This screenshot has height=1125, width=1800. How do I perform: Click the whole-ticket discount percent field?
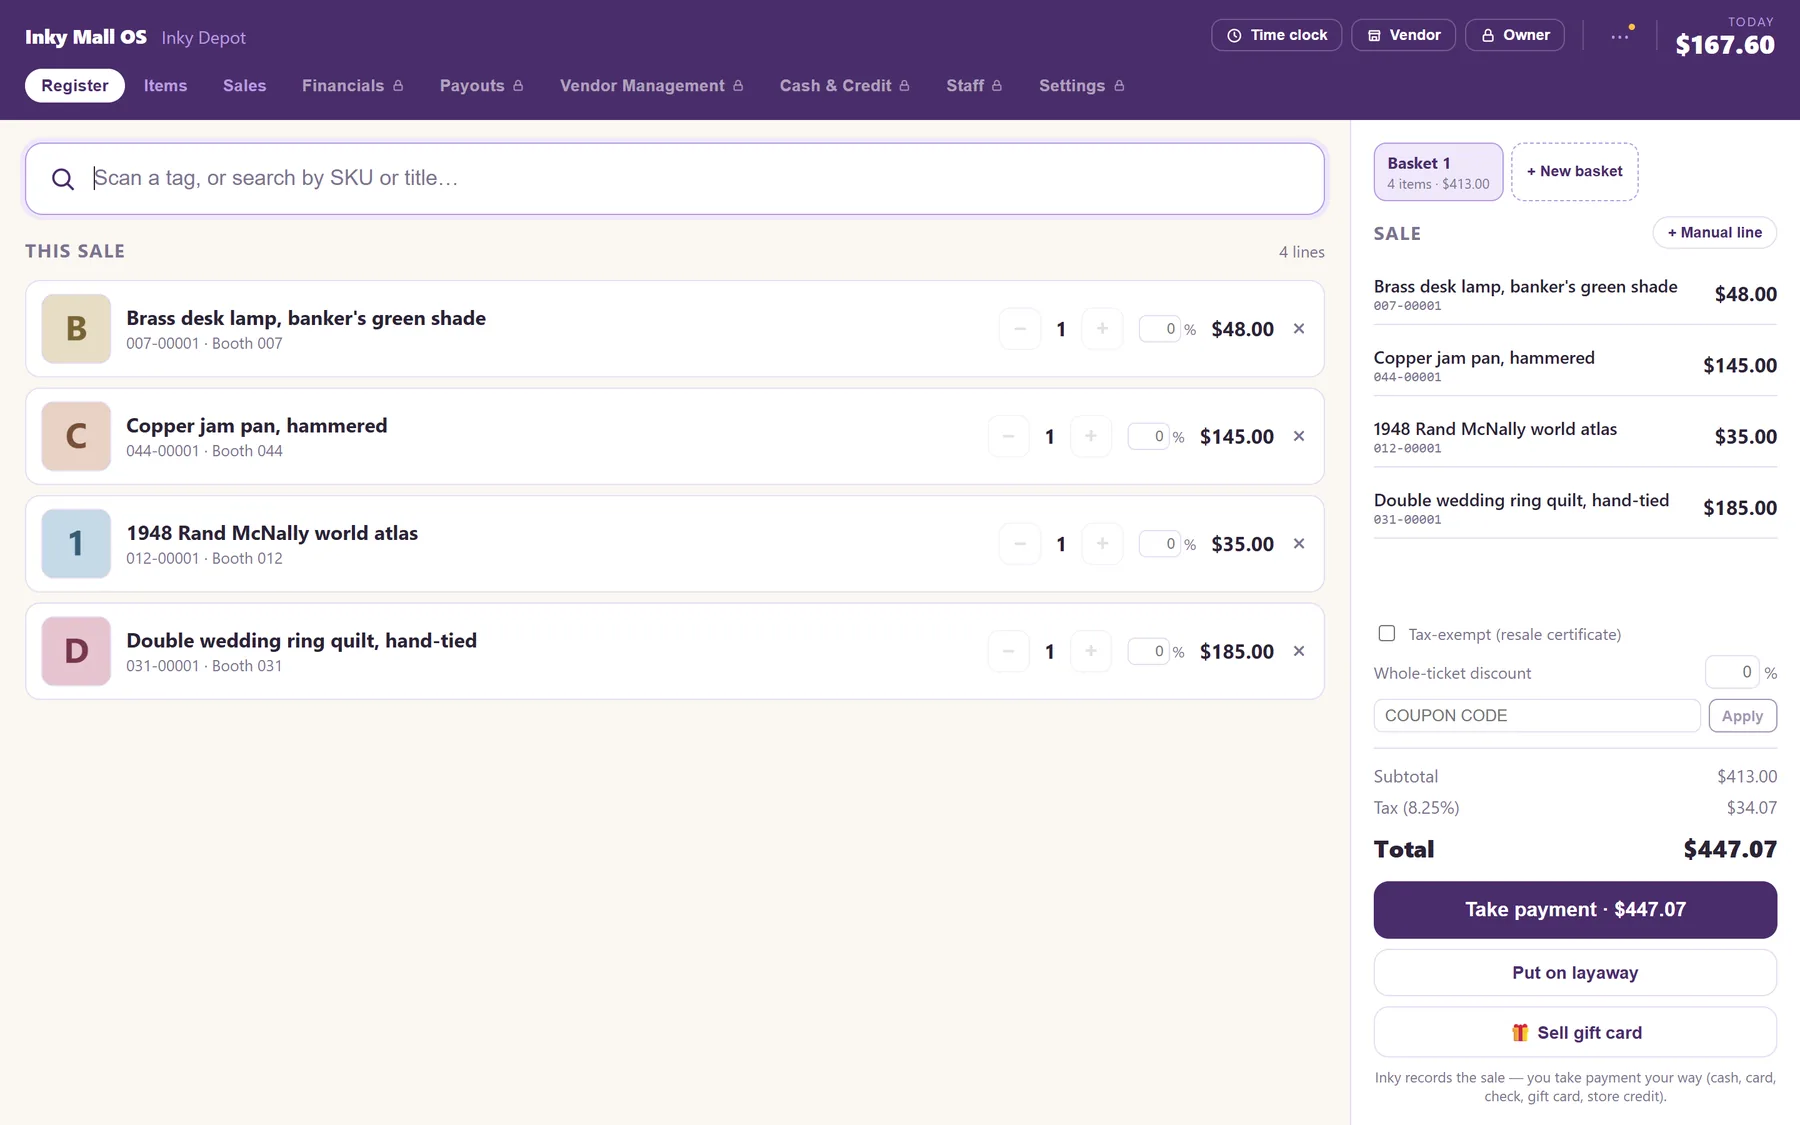pyautogui.click(x=1732, y=672)
